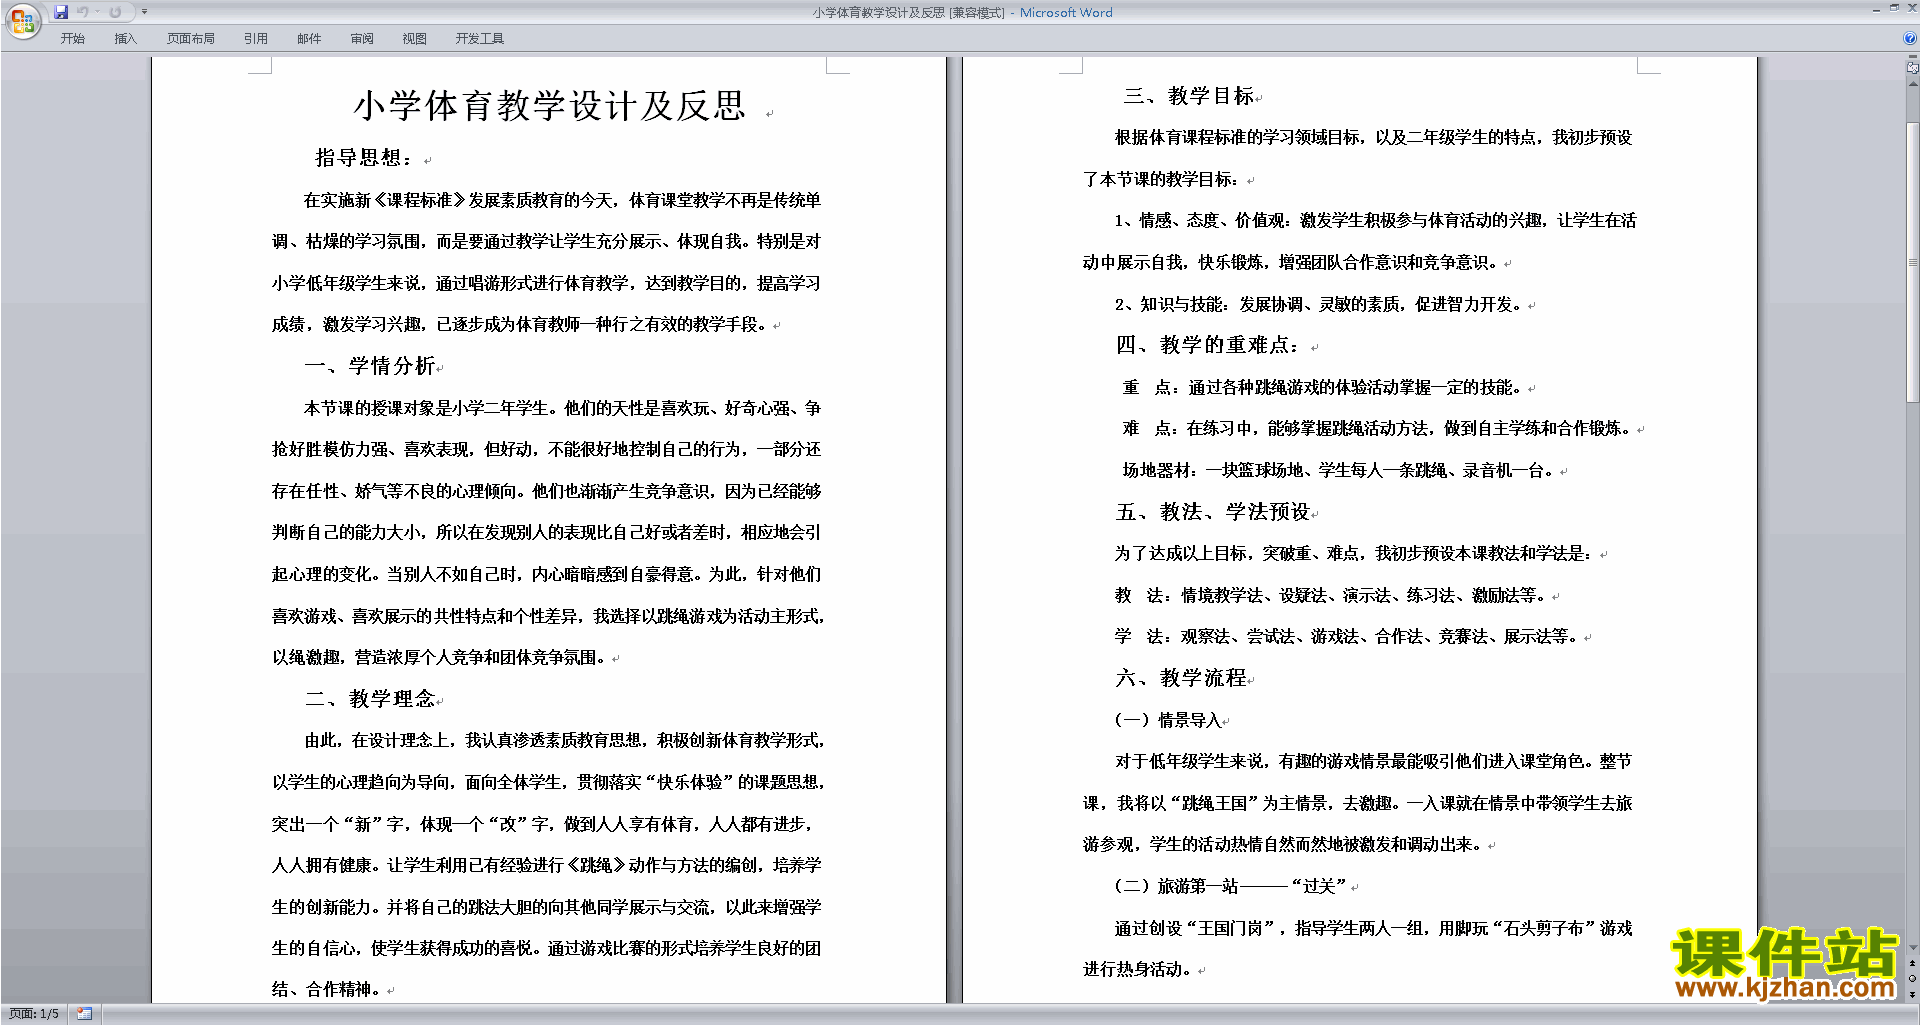Click the macro recording icon in status bar

[x=84, y=1014]
